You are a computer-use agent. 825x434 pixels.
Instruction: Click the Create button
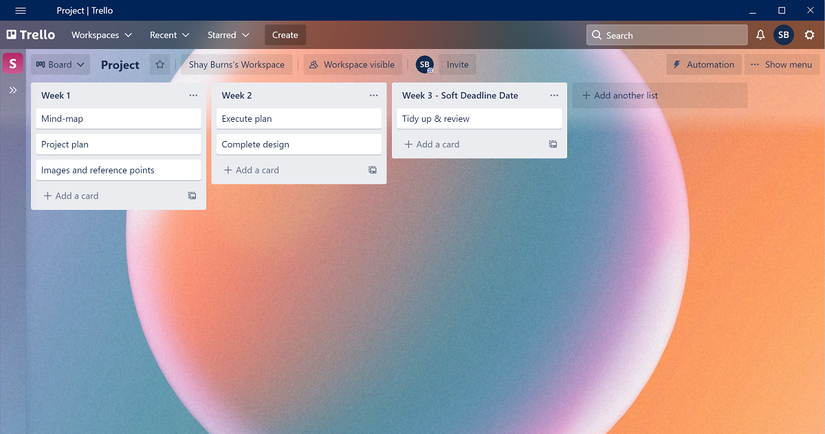pyautogui.click(x=285, y=35)
